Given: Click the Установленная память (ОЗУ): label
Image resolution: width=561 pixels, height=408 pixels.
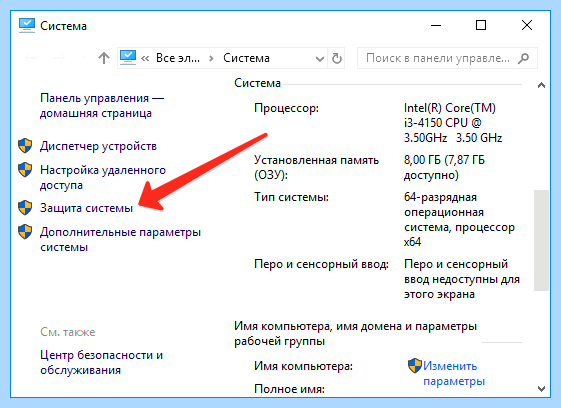Looking at the screenshot, I should [316, 167].
